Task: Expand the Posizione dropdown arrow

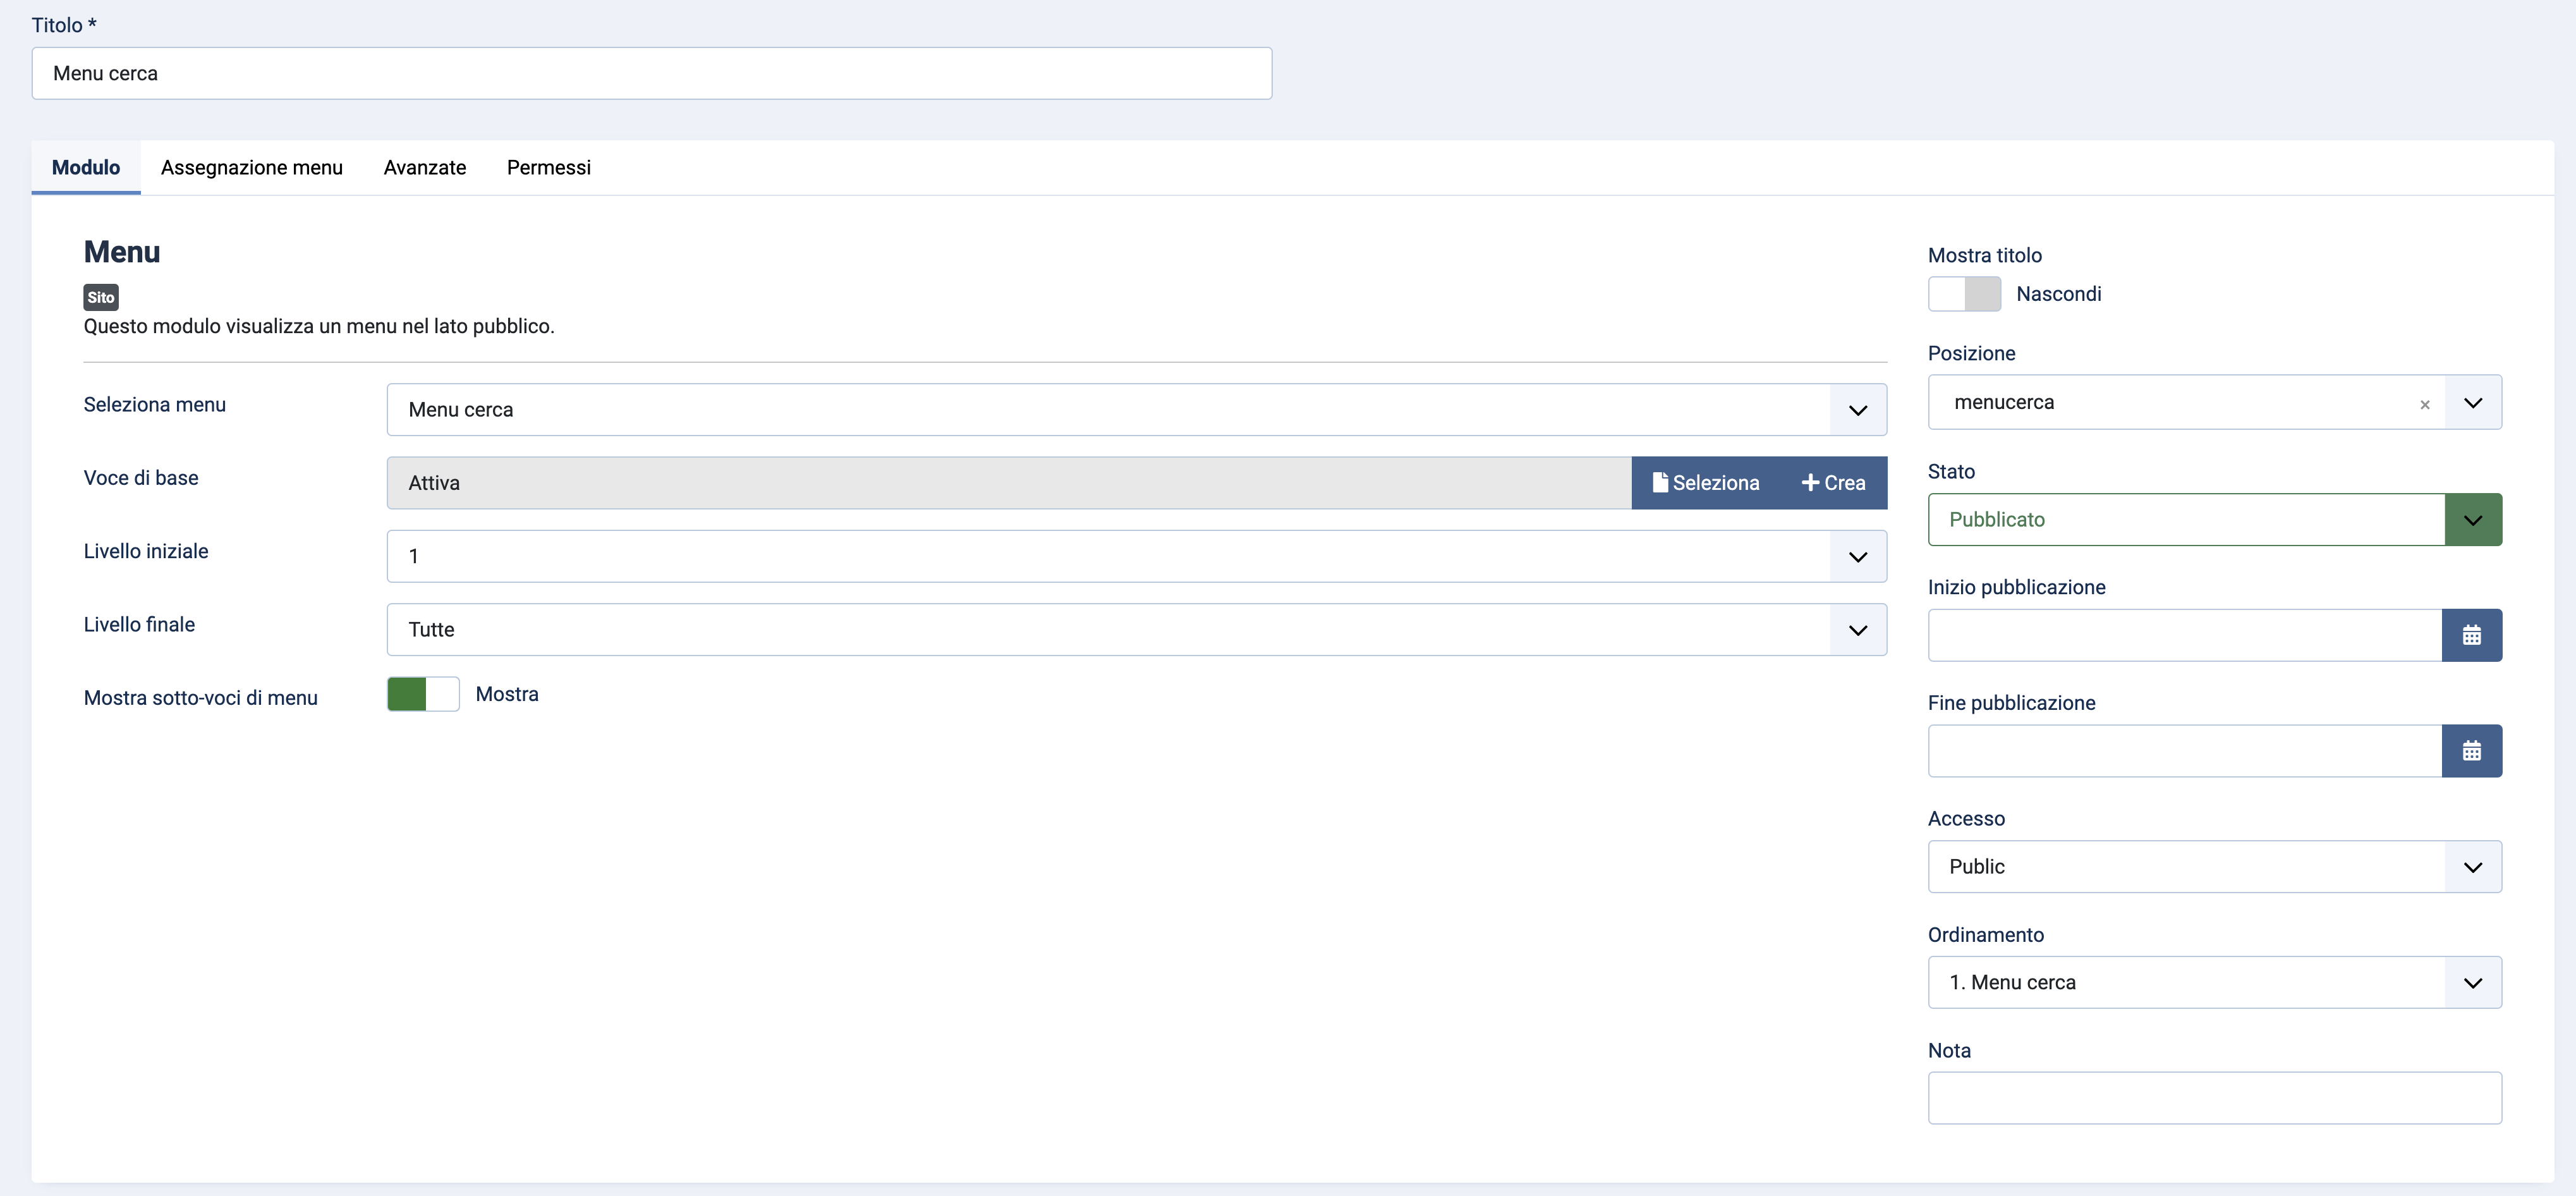Action: [2473, 402]
